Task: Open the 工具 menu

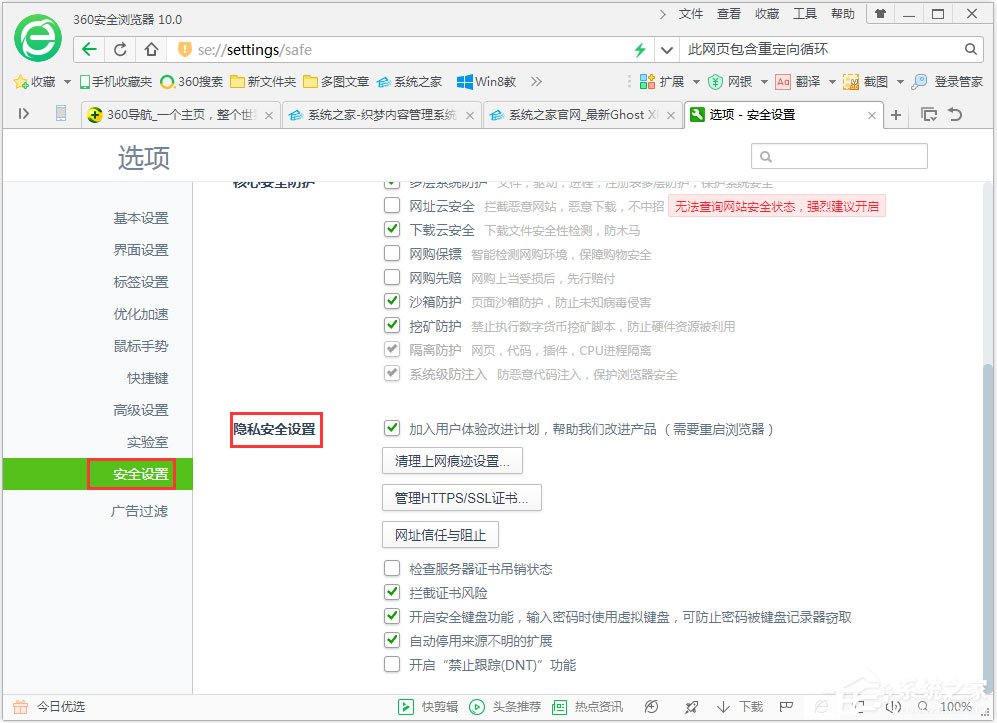Action: 804,14
